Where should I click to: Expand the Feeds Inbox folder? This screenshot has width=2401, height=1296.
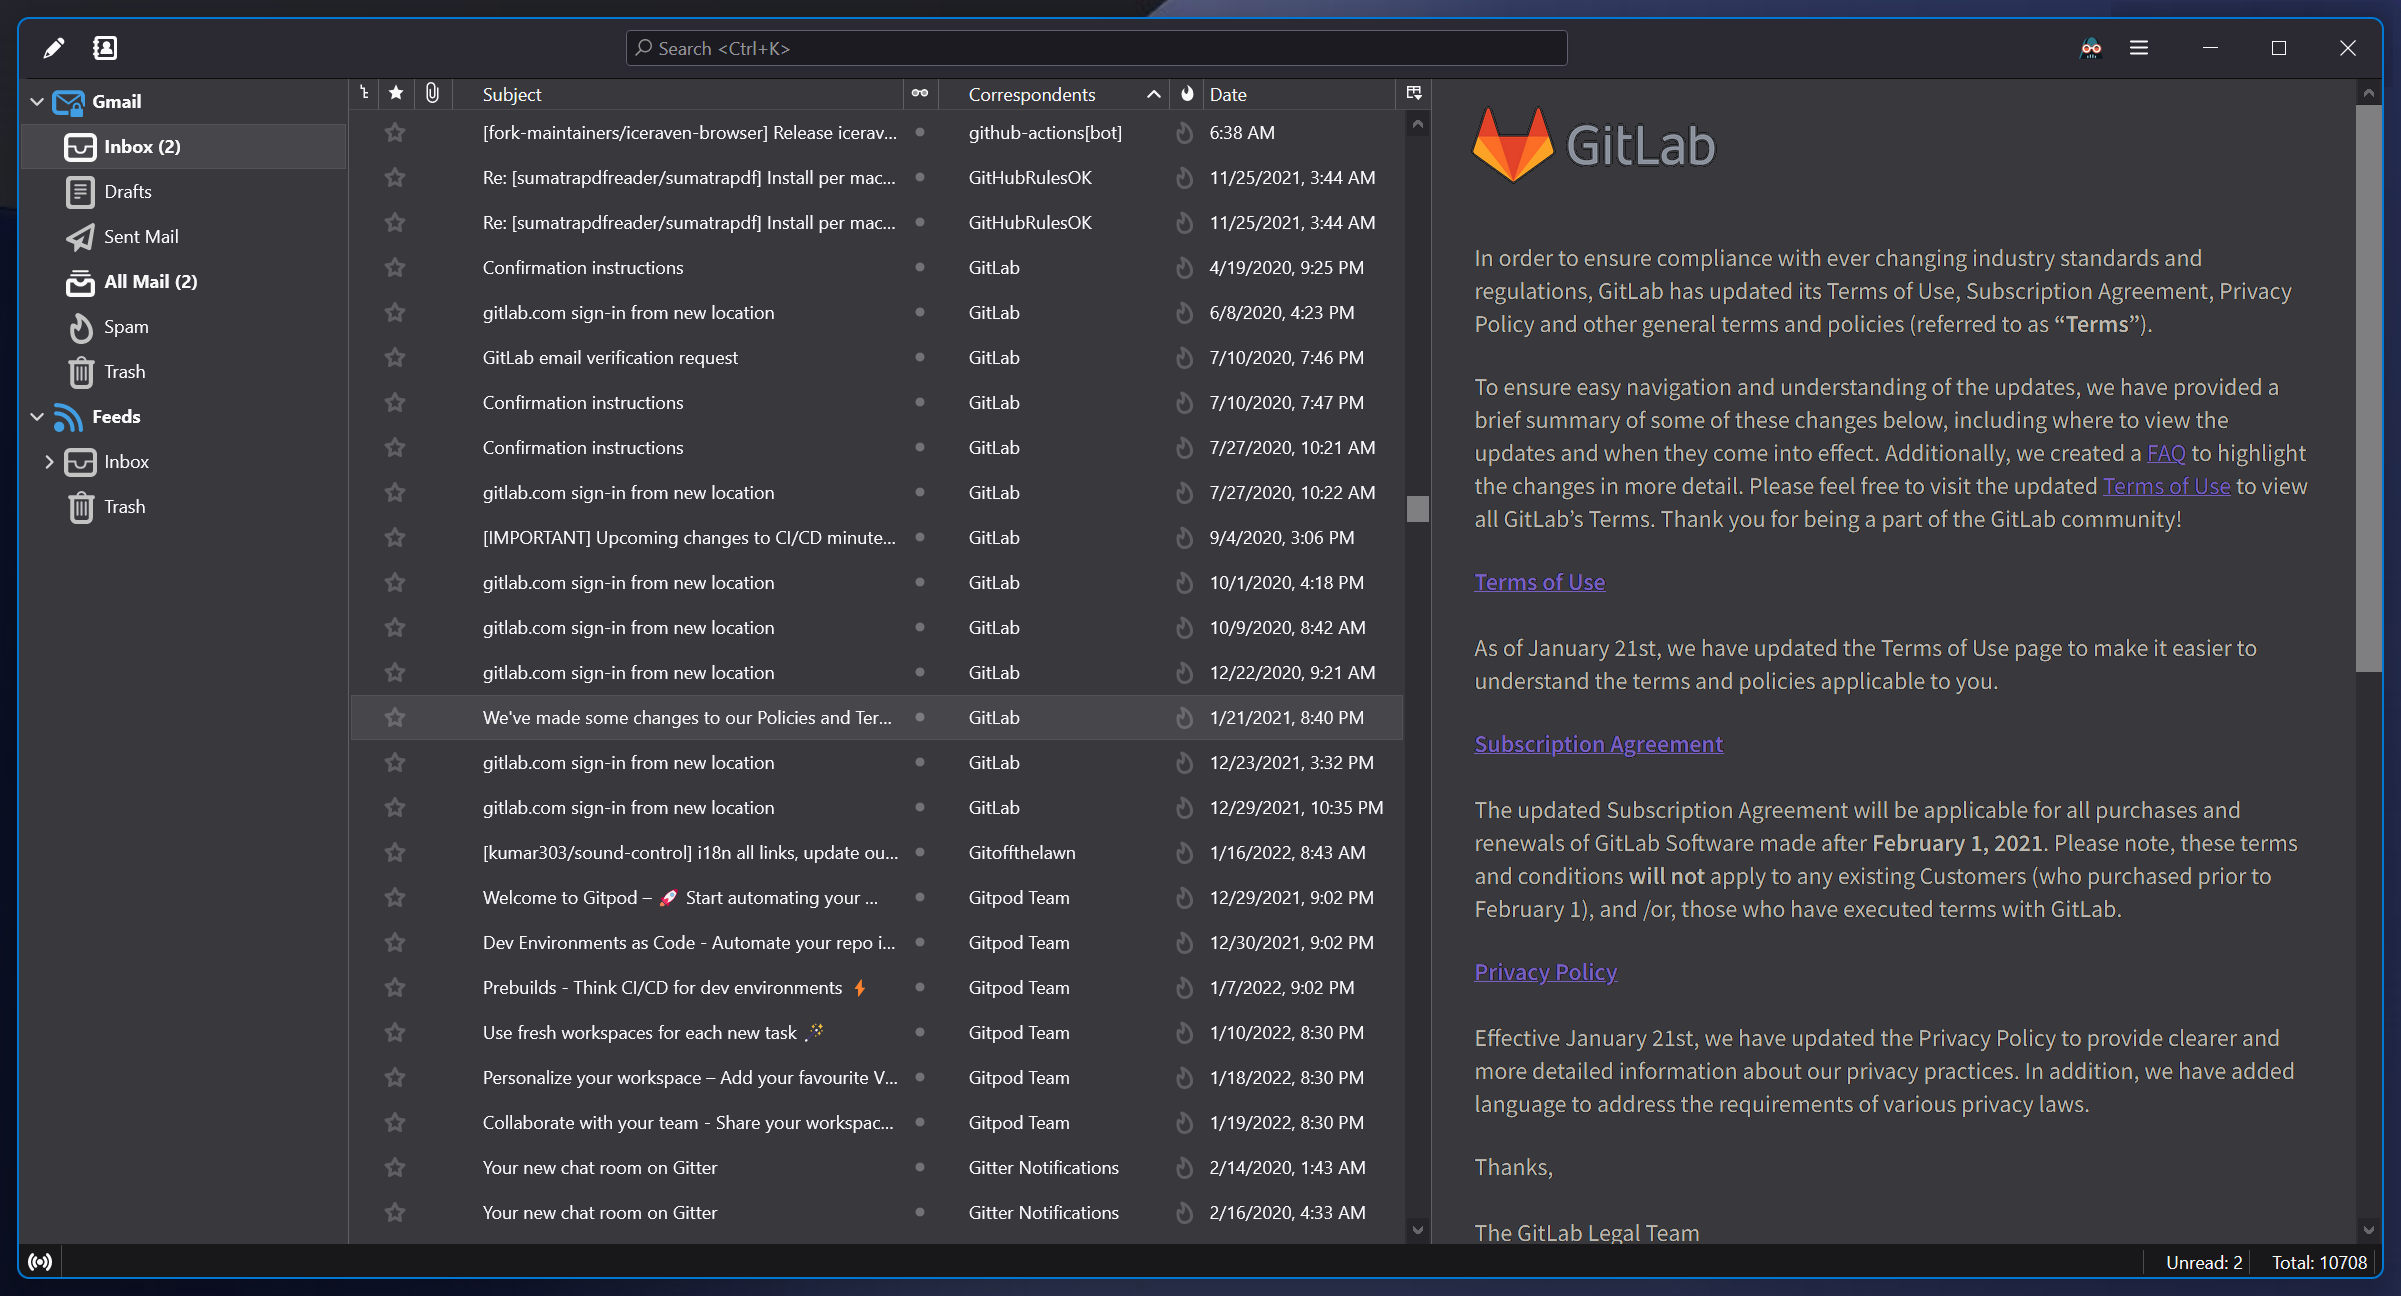(x=49, y=461)
